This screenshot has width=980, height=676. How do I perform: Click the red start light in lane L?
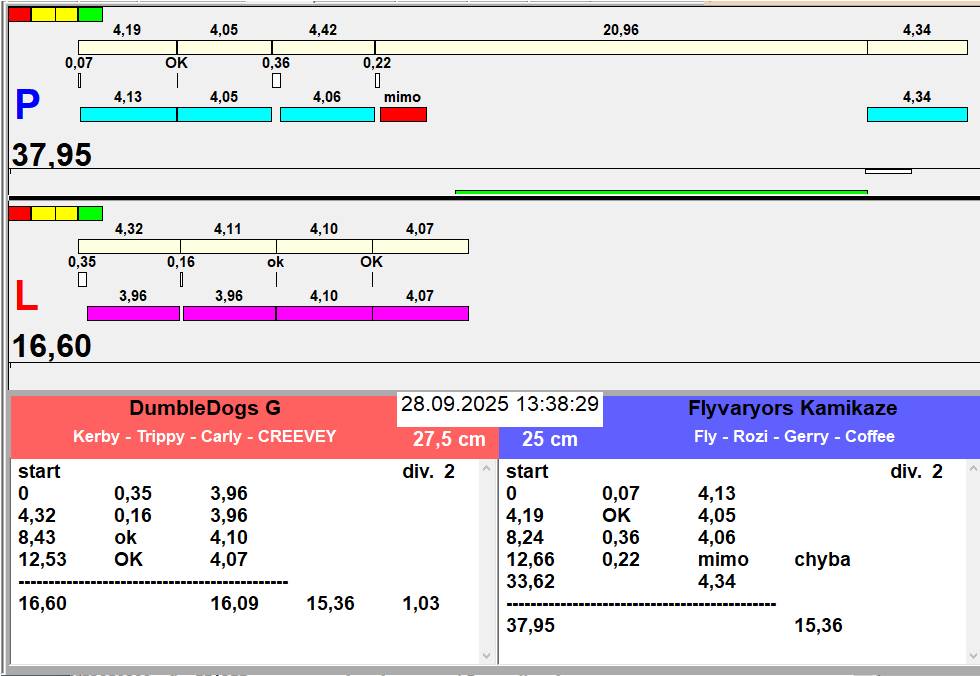coord(19,213)
